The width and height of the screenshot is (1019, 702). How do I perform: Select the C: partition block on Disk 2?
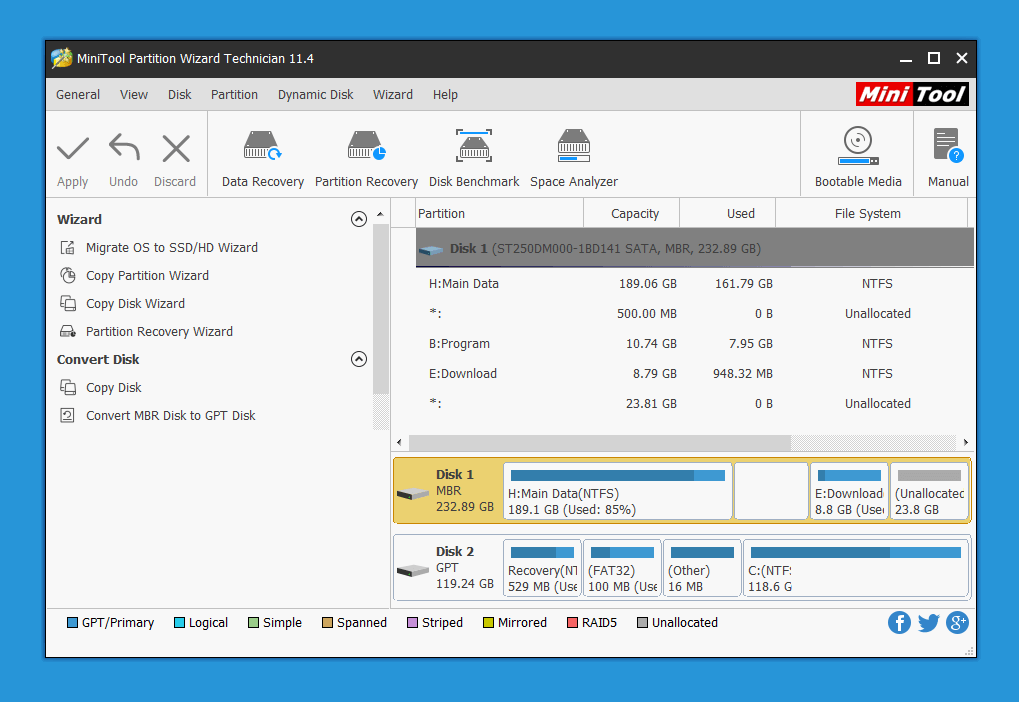[856, 568]
